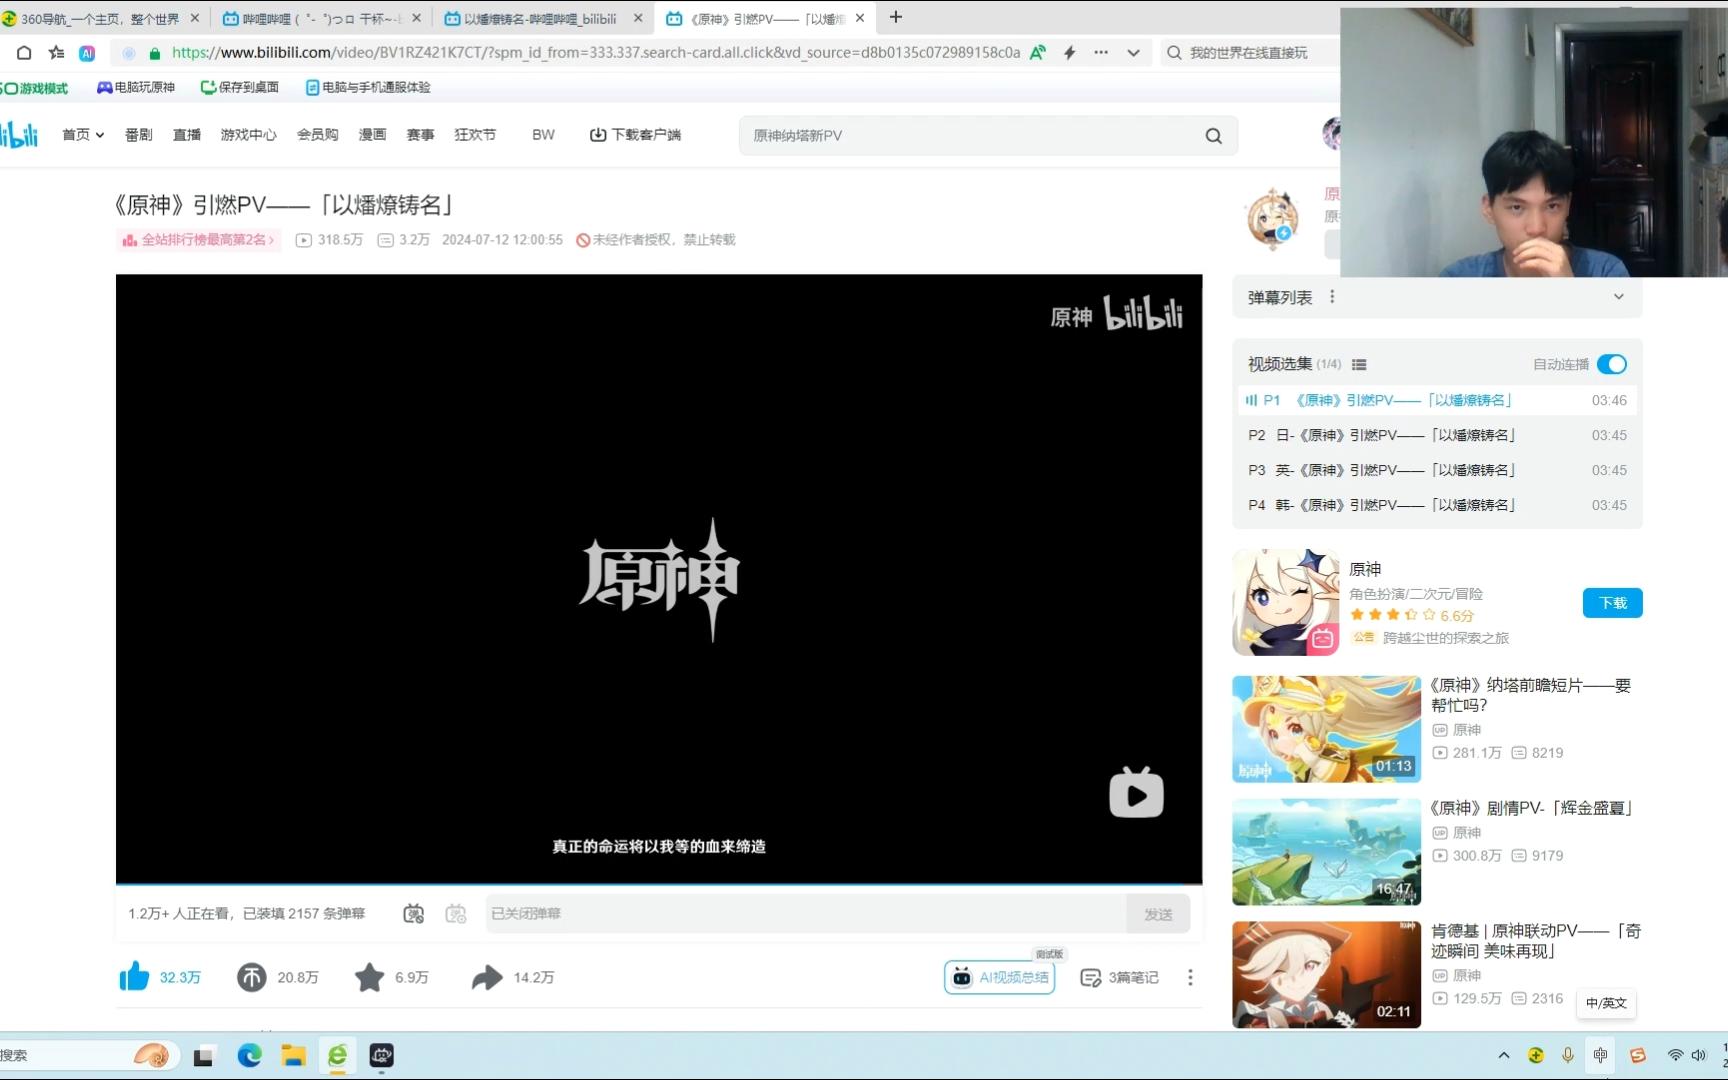The width and height of the screenshot is (1728, 1080).
Task: Open 肯德基 原神联动PV thumbnail
Action: click(1326, 975)
